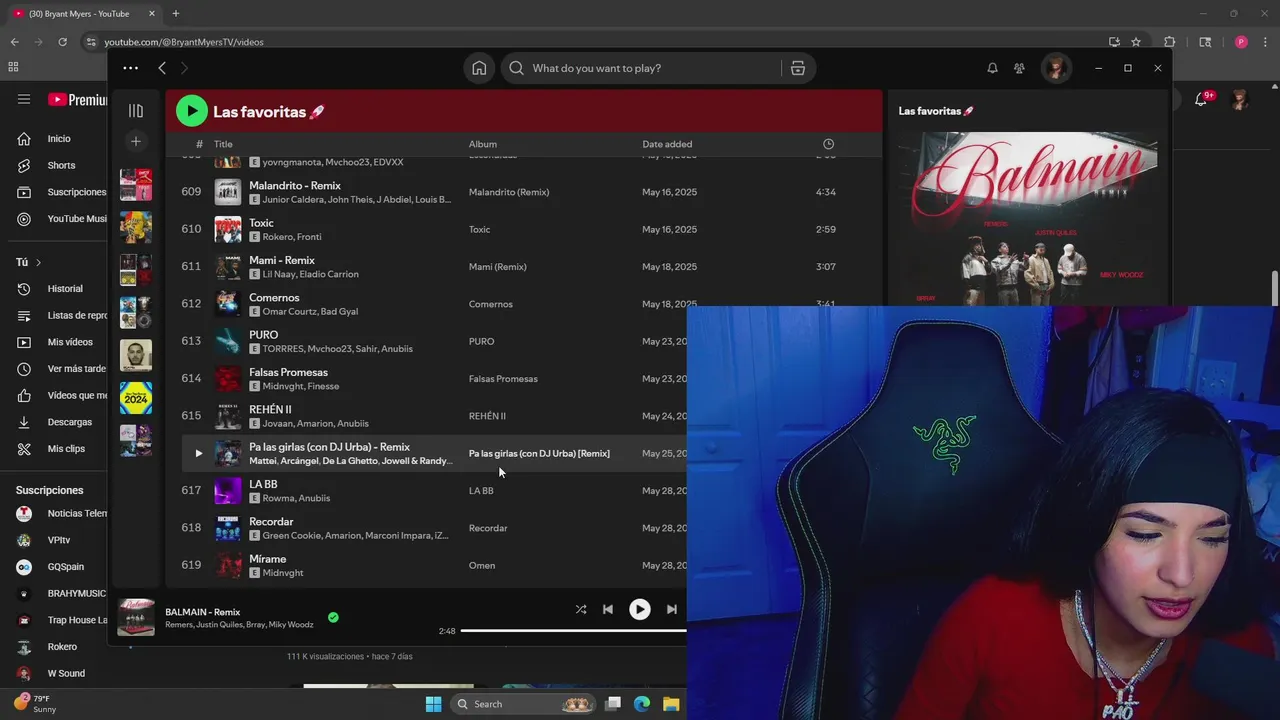Sort tracks by Title column header

click(223, 144)
